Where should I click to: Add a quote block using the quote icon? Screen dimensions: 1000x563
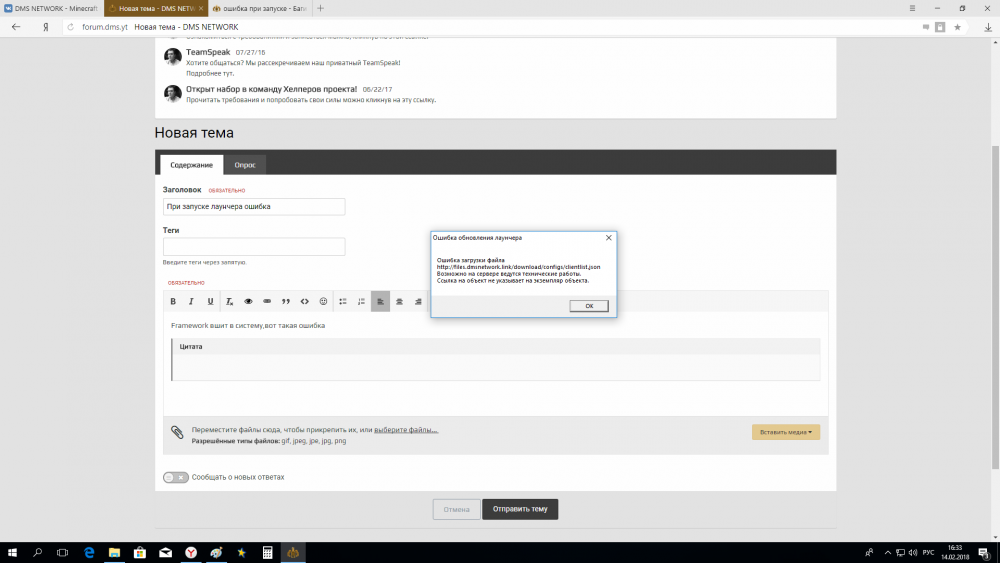point(286,301)
